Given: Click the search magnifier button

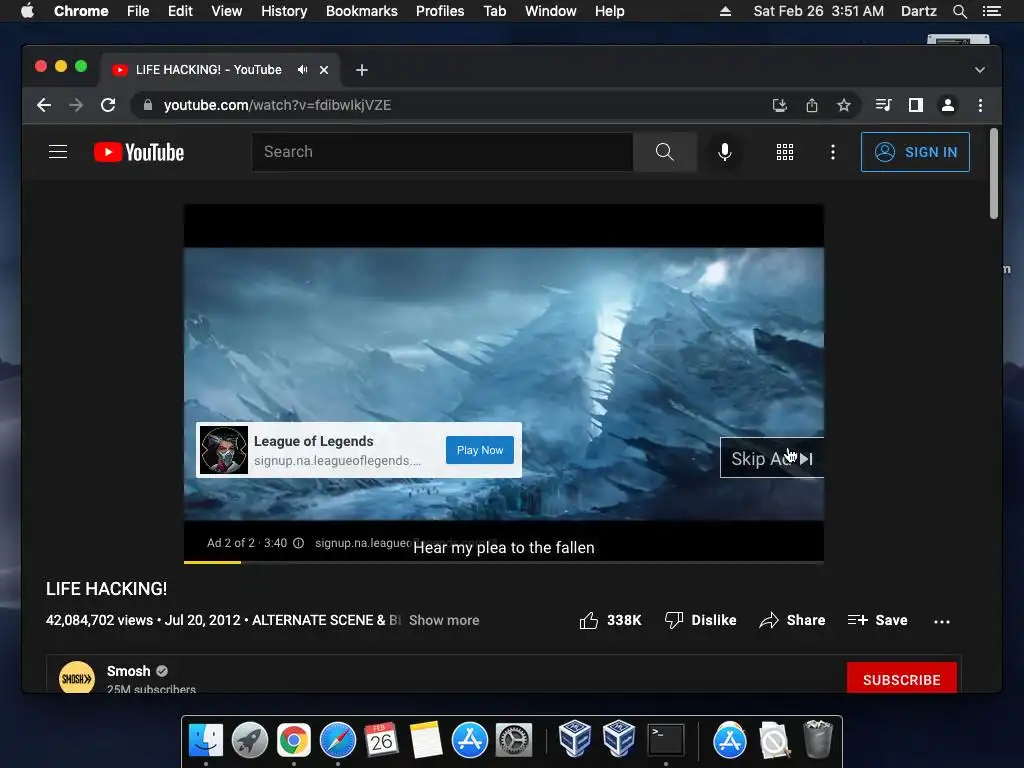Looking at the screenshot, I should 664,152.
